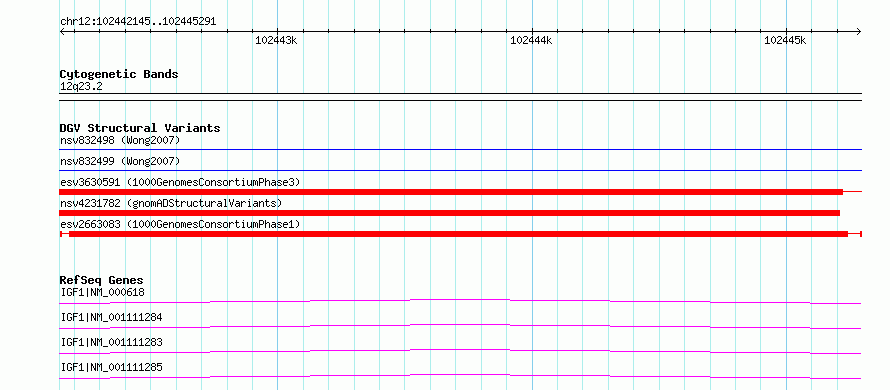The image size is (890, 390).
Task: Click the chr12:102442145..102445291 region label
Action: (x=138, y=22)
